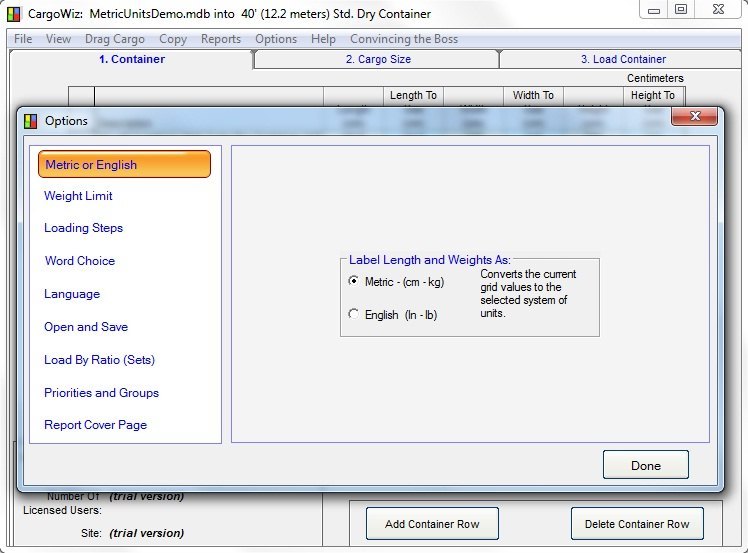The height and width of the screenshot is (553, 748).
Task: Select Report Cover Page option
Action: click(x=95, y=425)
